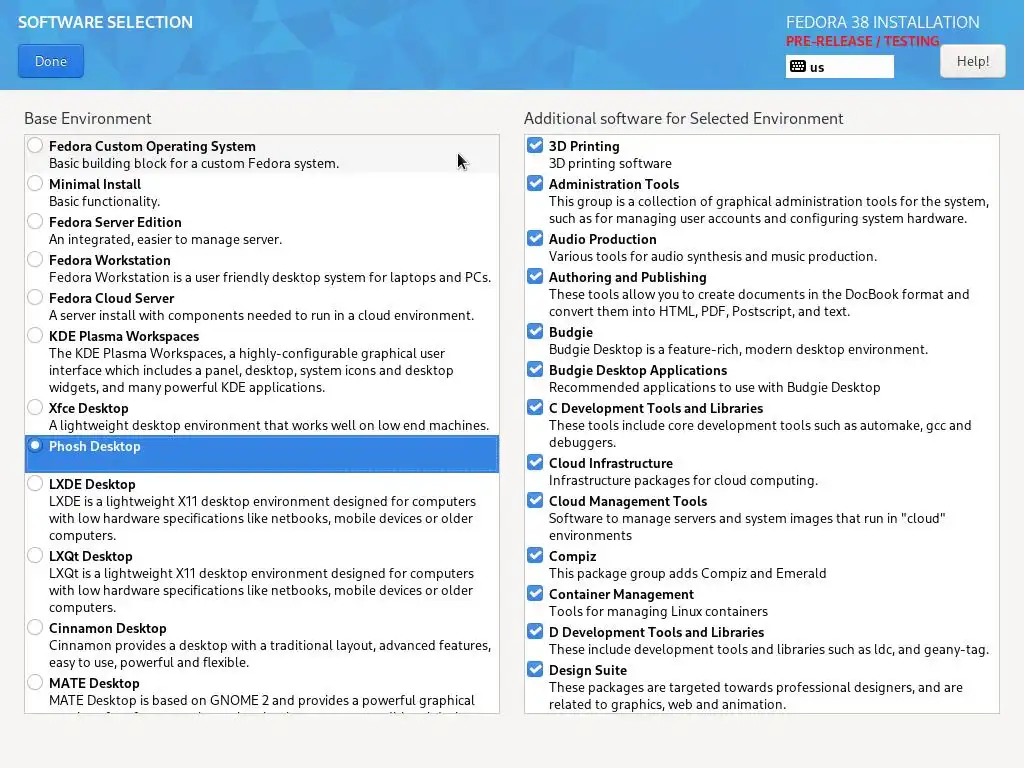Viewport: 1024px width, 768px height.
Task: Uncheck the Compiz checkbox
Action: point(535,554)
